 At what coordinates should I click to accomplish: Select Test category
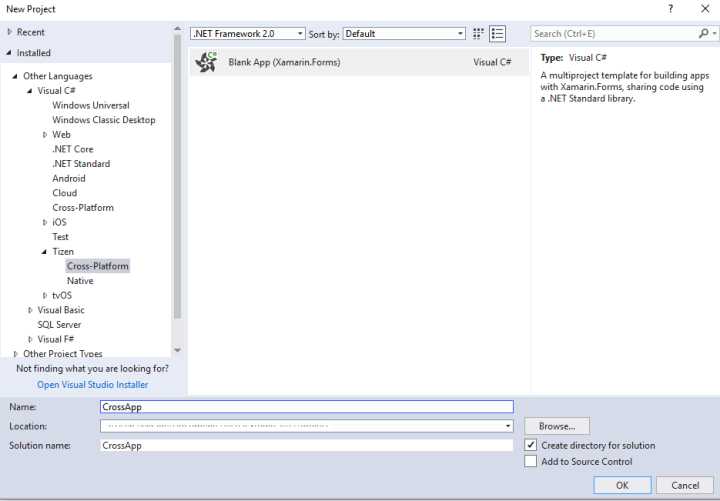60,237
